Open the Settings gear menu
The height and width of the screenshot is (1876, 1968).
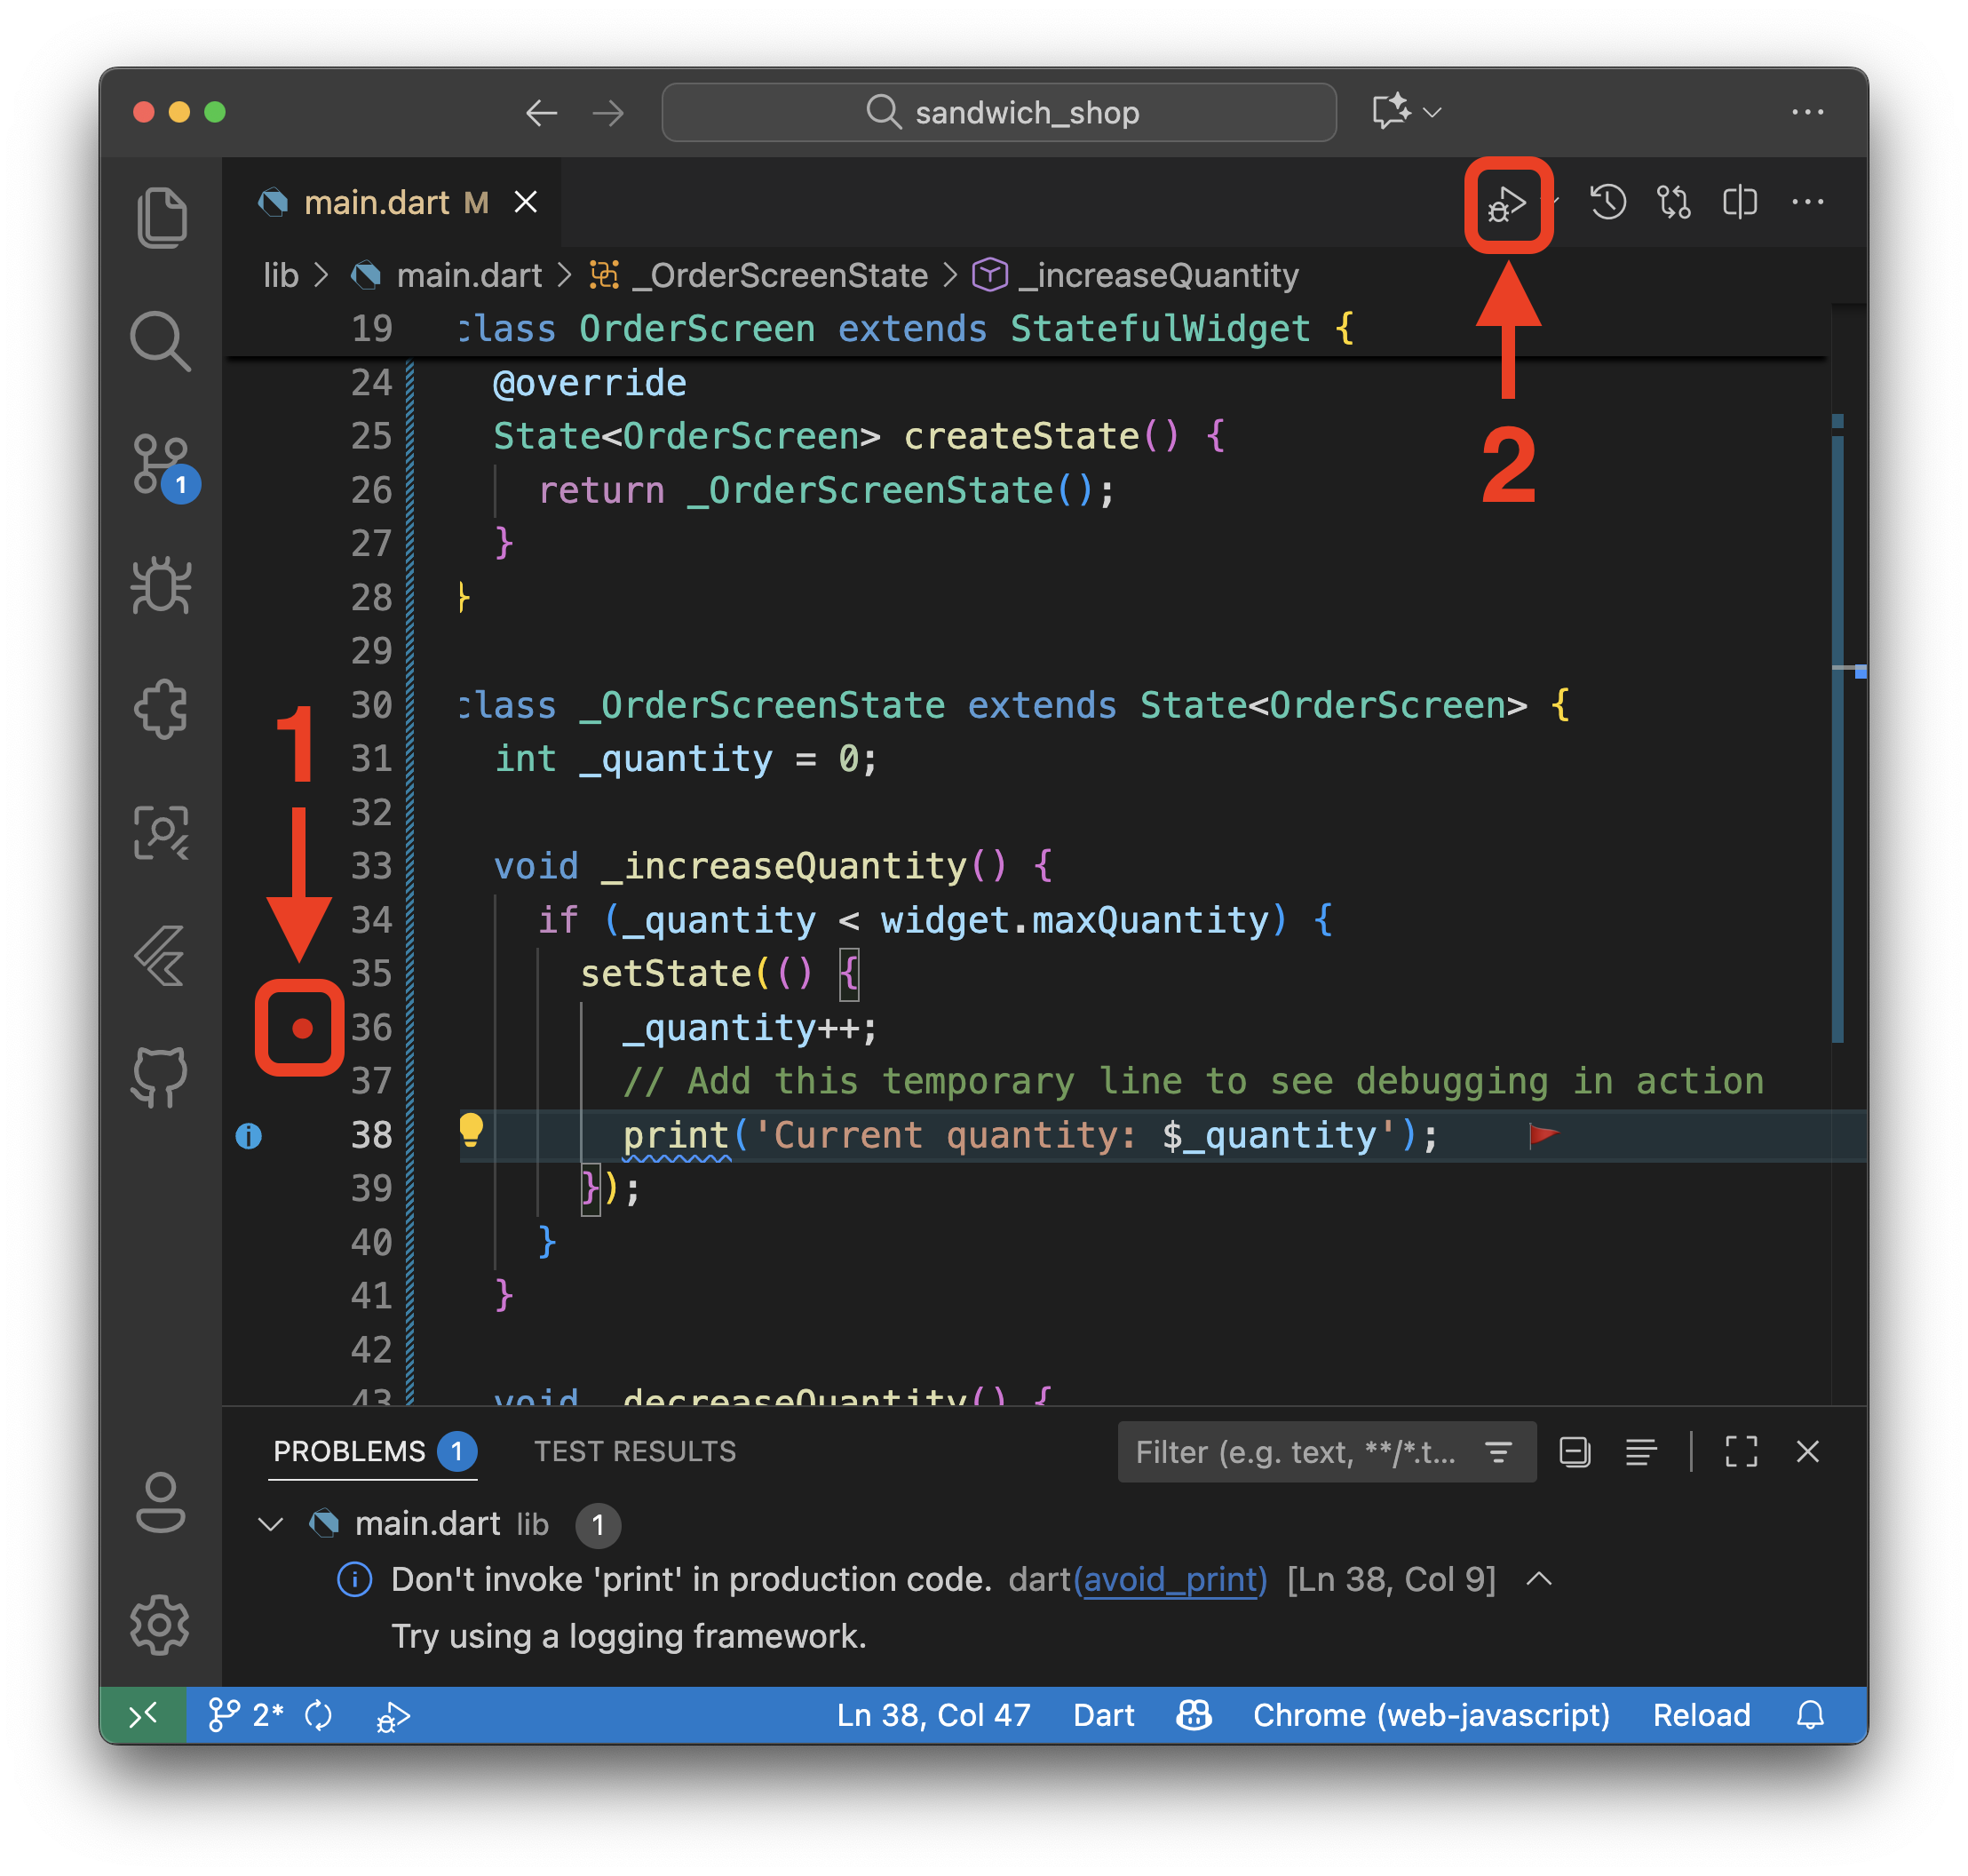(x=160, y=1625)
